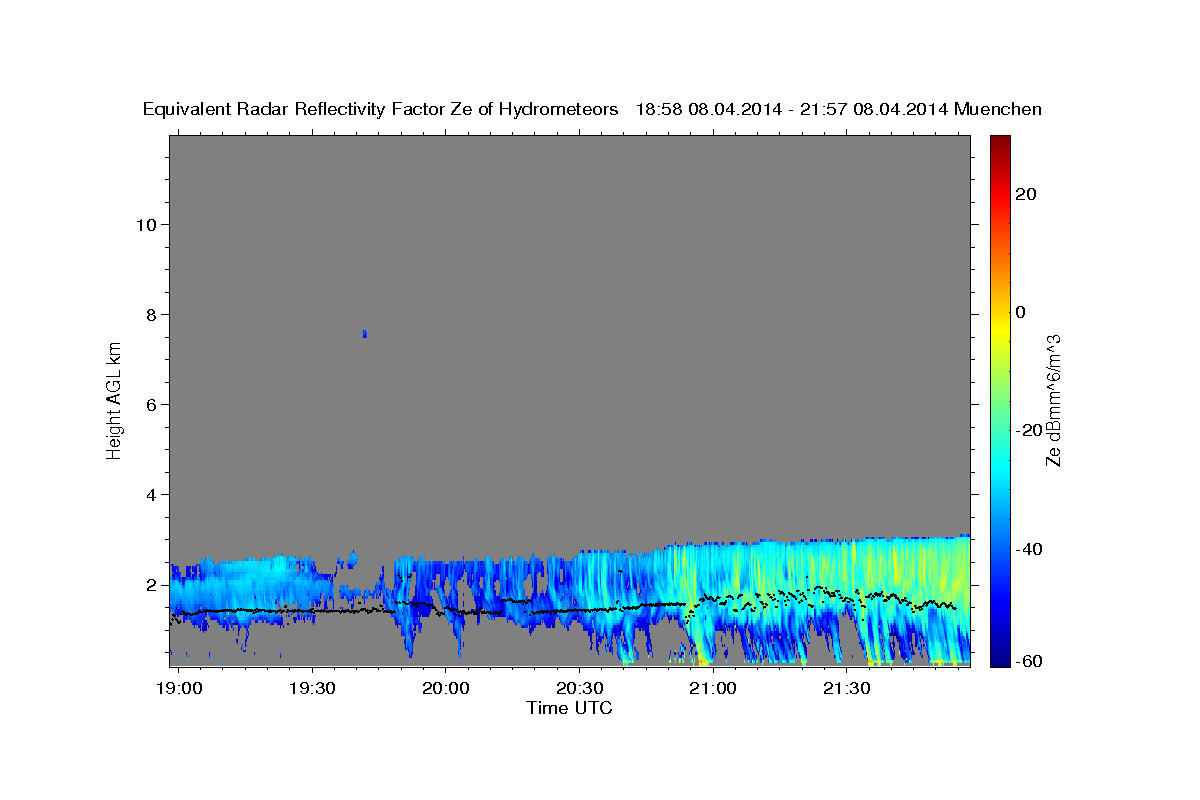Click the height tick label '6'
Screen dimensions: 1200x800
pyautogui.click(x=150, y=404)
